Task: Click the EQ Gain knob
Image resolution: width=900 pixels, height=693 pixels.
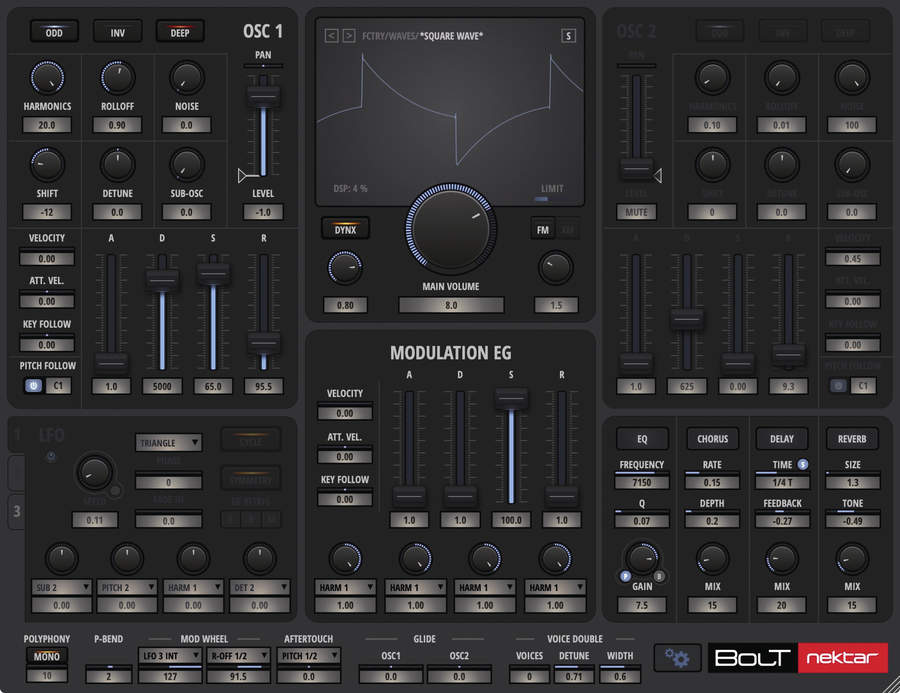Action: pos(642,557)
